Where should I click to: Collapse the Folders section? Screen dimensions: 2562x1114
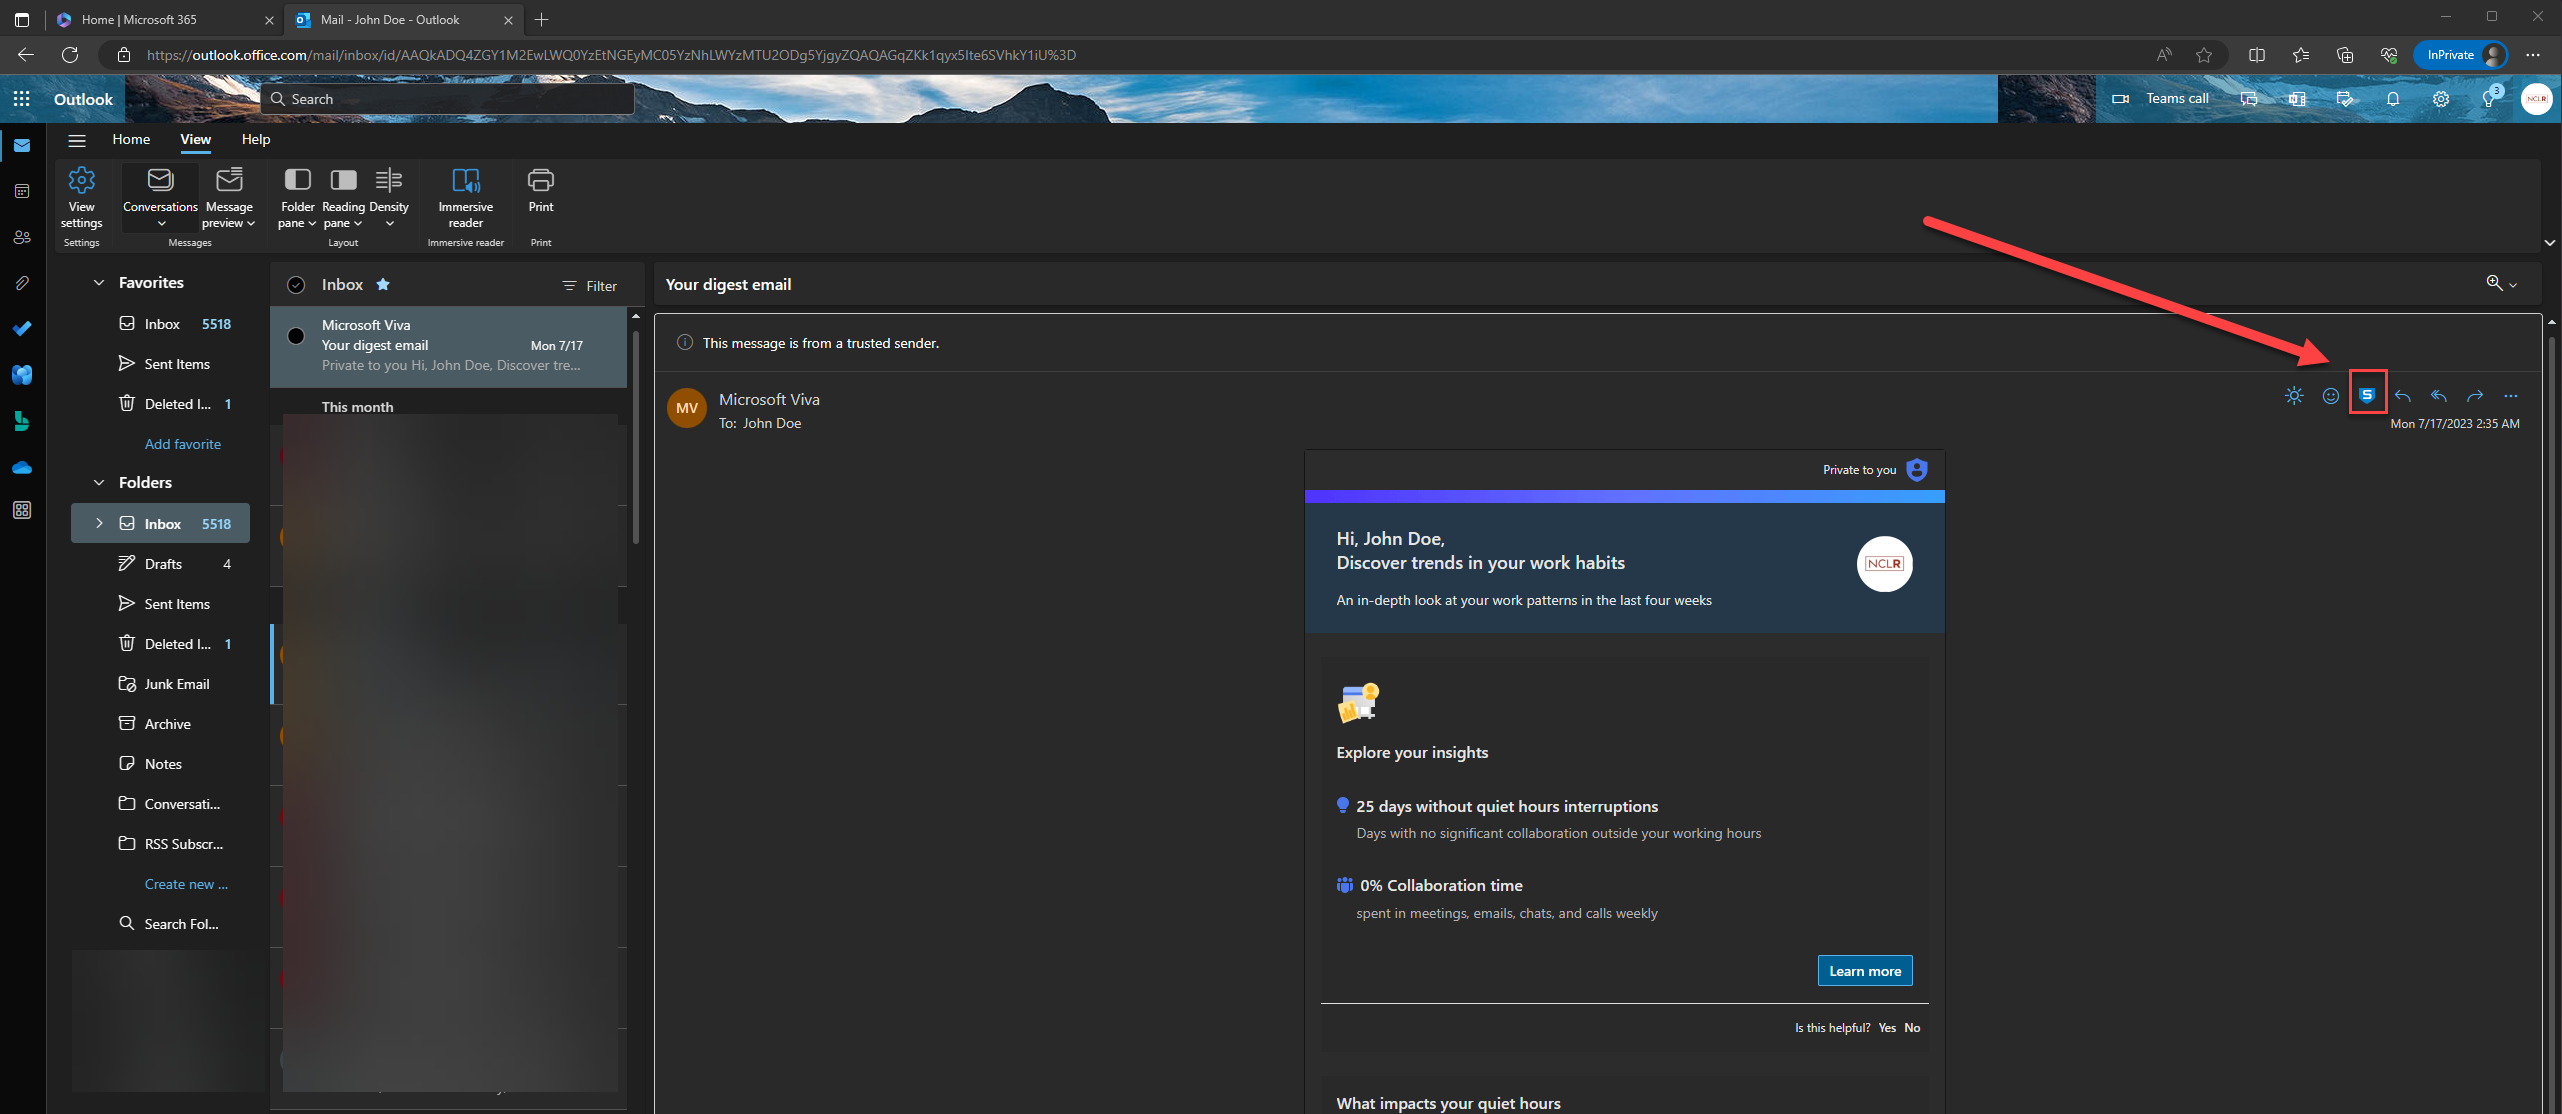(99, 483)
